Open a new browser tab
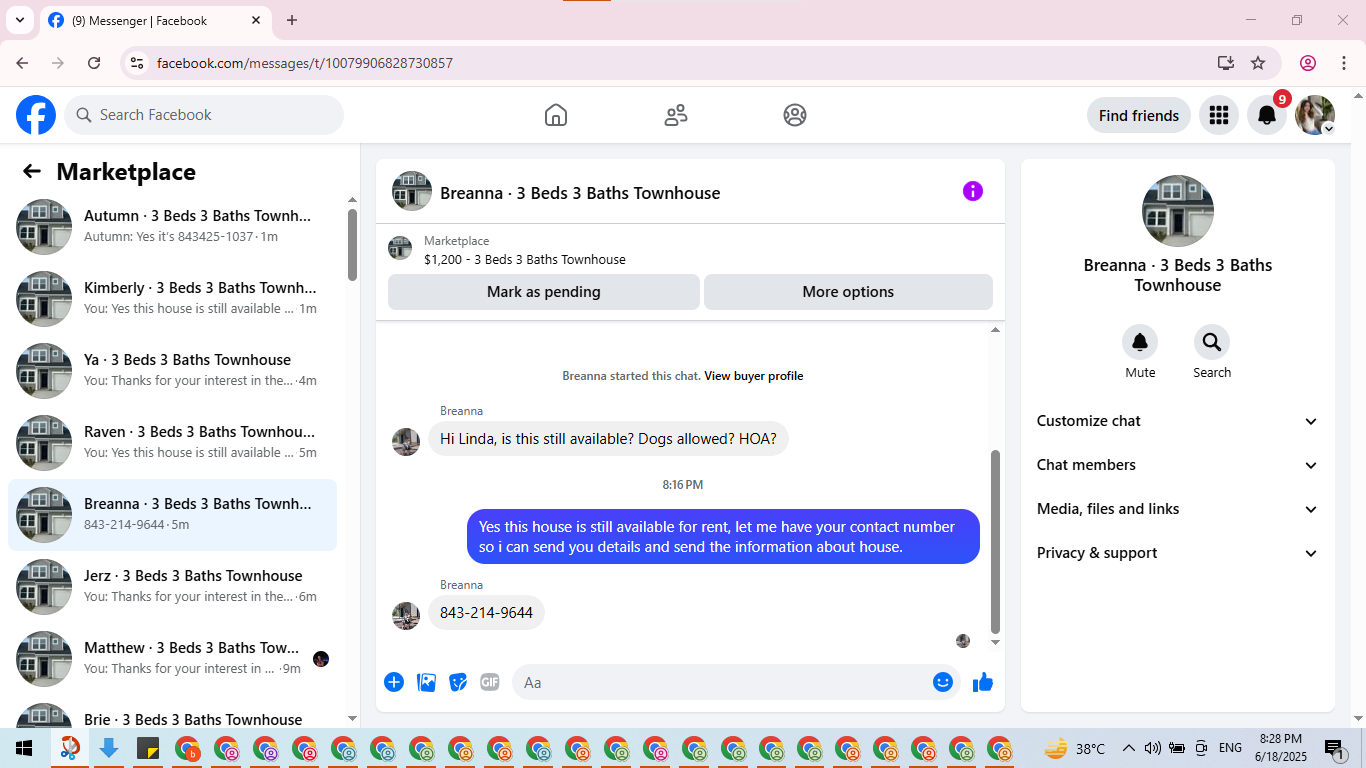This screenshot has height=768, width=1366. pos(292,20)
